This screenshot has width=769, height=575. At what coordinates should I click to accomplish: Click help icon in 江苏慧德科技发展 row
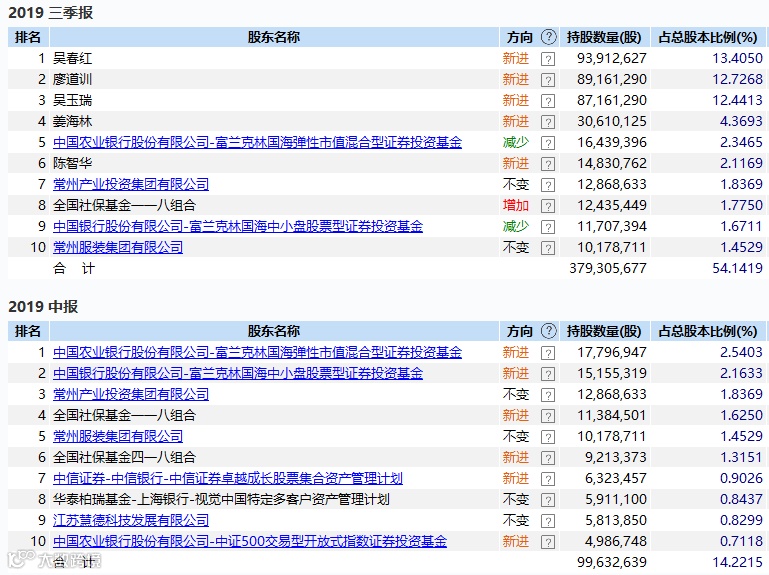(x=548, y=521)
